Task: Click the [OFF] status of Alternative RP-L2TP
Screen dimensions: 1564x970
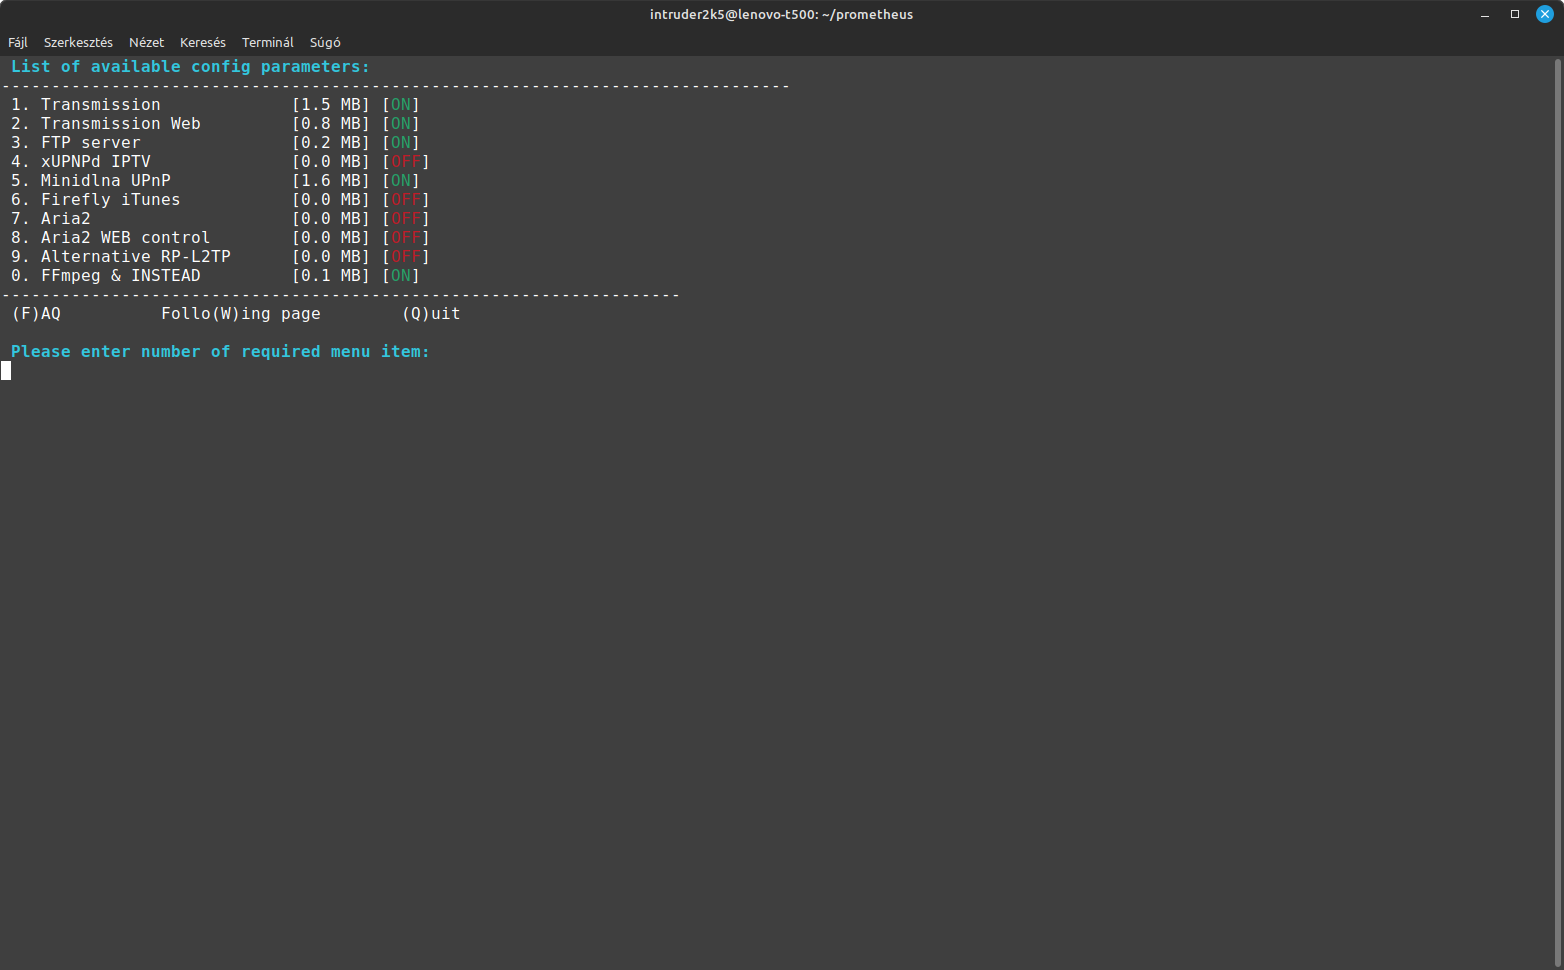Action: [x=406, y=257]
